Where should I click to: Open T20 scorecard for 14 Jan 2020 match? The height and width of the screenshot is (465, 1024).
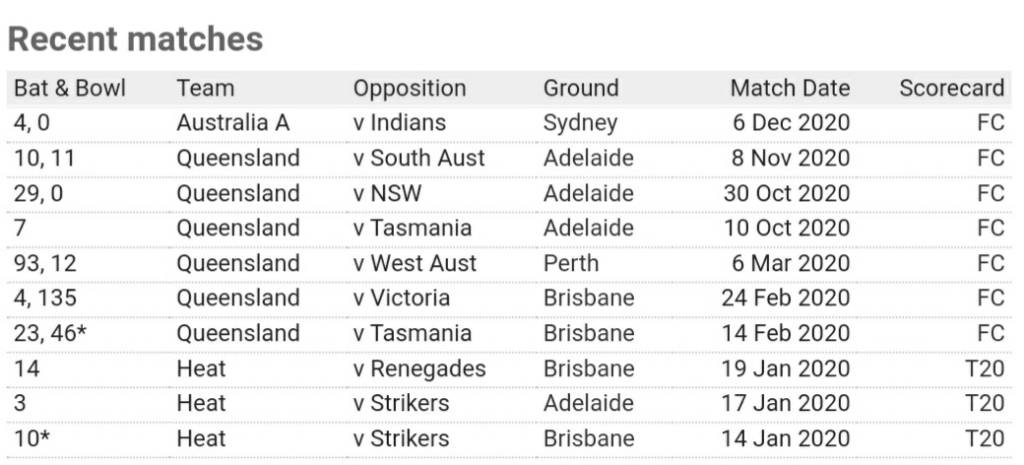985,438
